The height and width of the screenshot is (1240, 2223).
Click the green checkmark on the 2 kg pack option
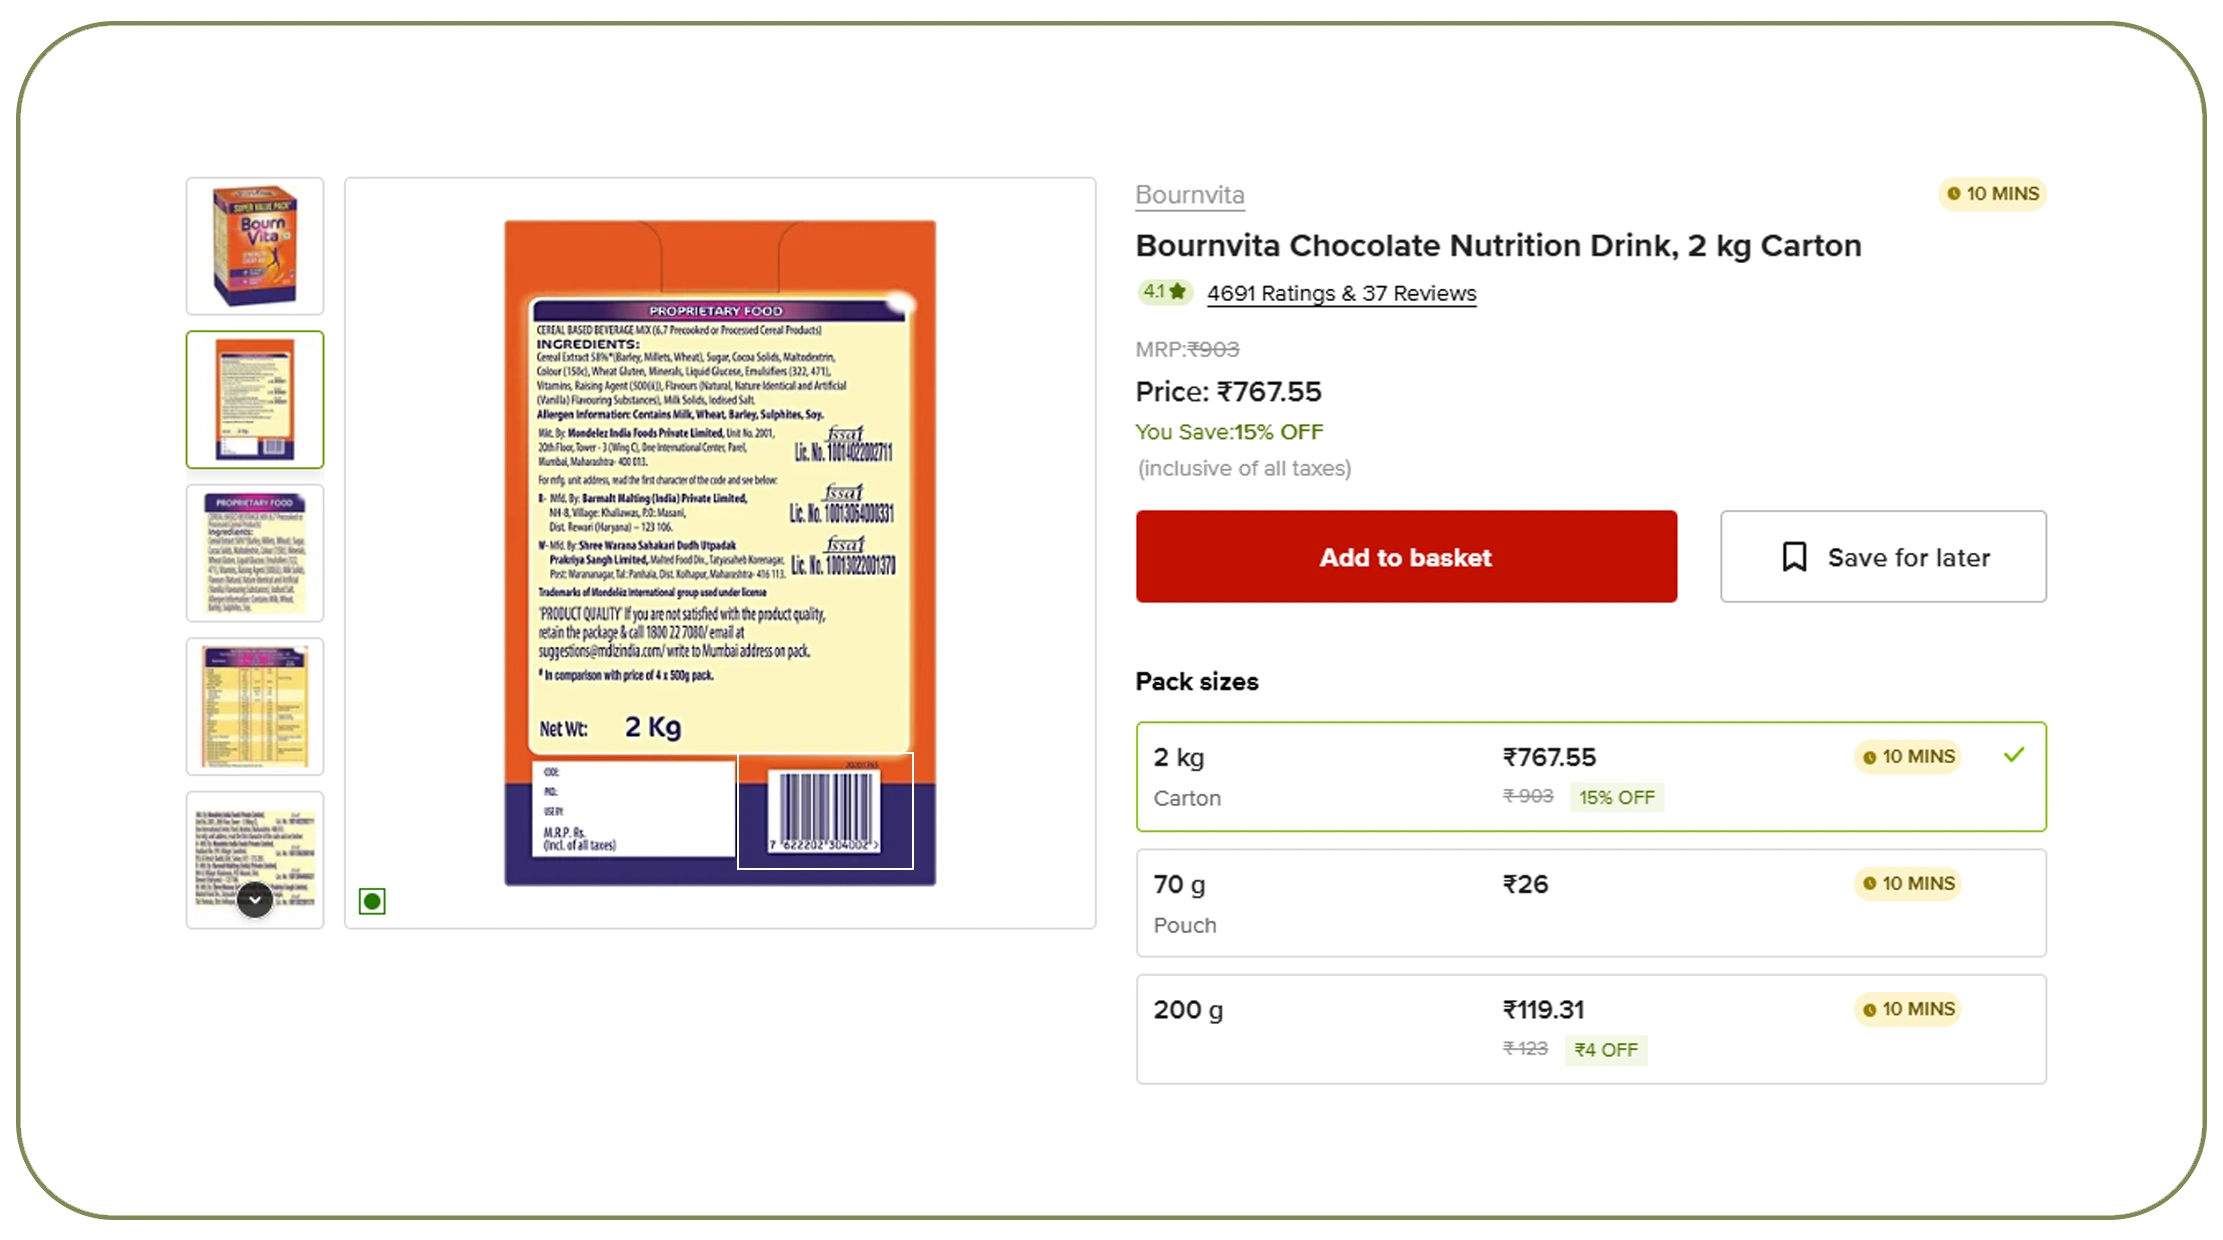tap(2015, 754)
